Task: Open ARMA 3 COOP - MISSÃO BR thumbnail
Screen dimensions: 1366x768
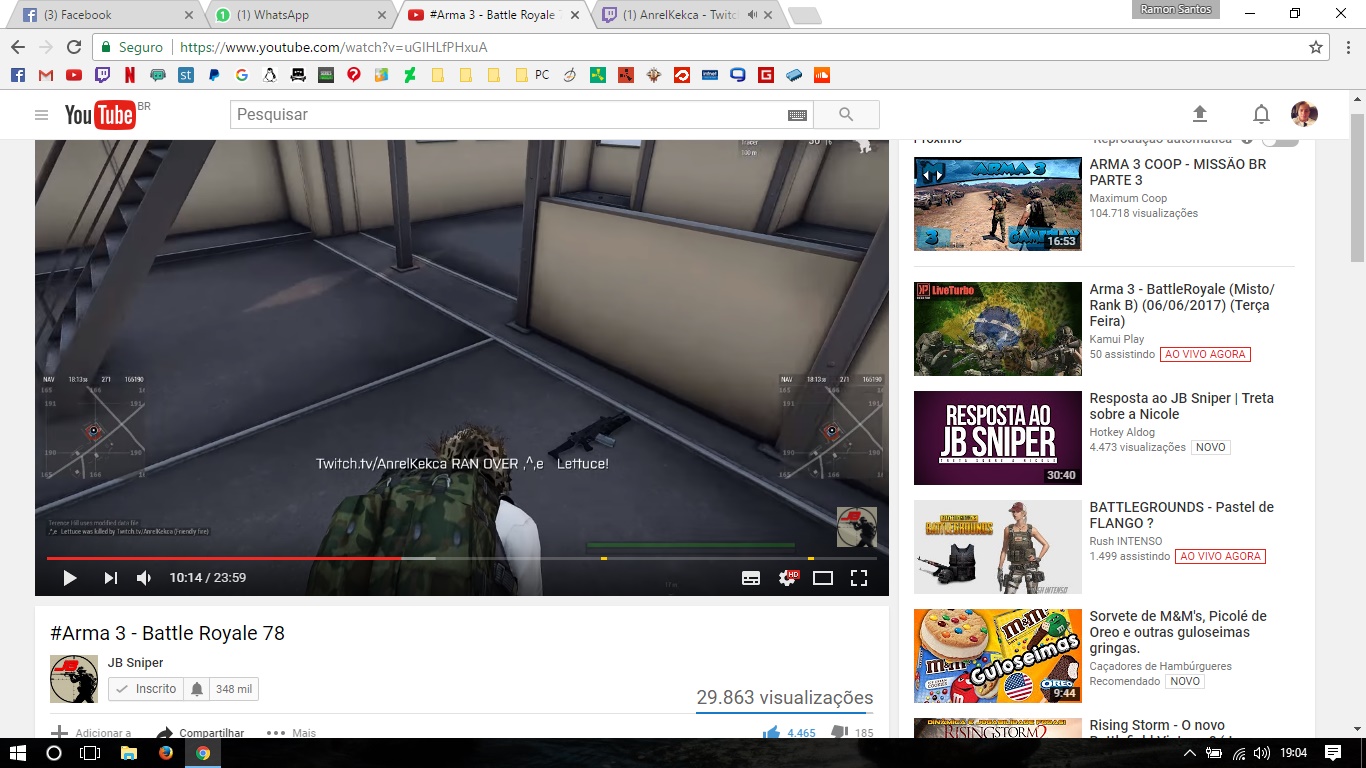Action: pos(998,204)
